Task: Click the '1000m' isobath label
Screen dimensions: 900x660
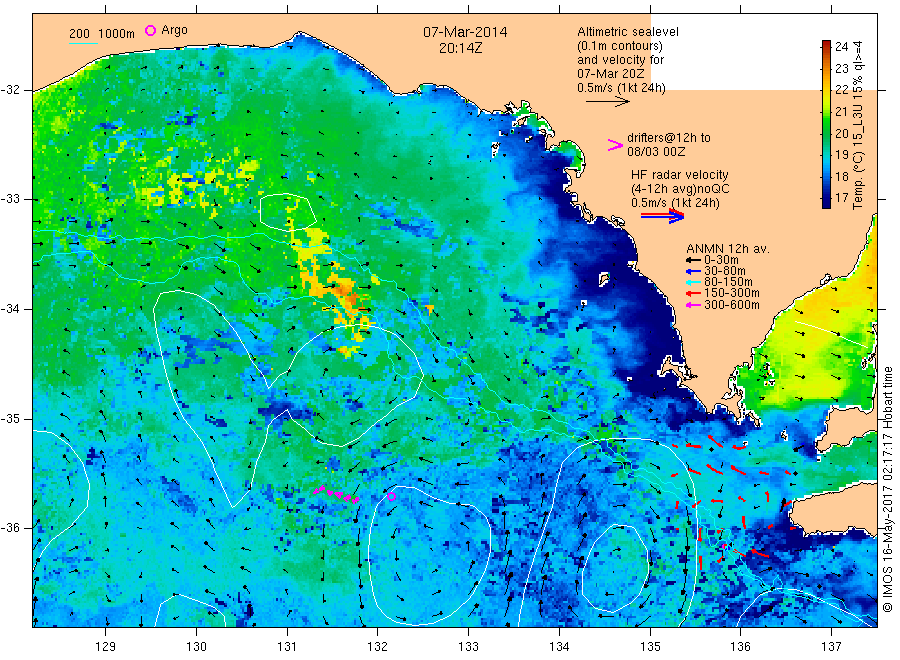Action: click(117, 34)
